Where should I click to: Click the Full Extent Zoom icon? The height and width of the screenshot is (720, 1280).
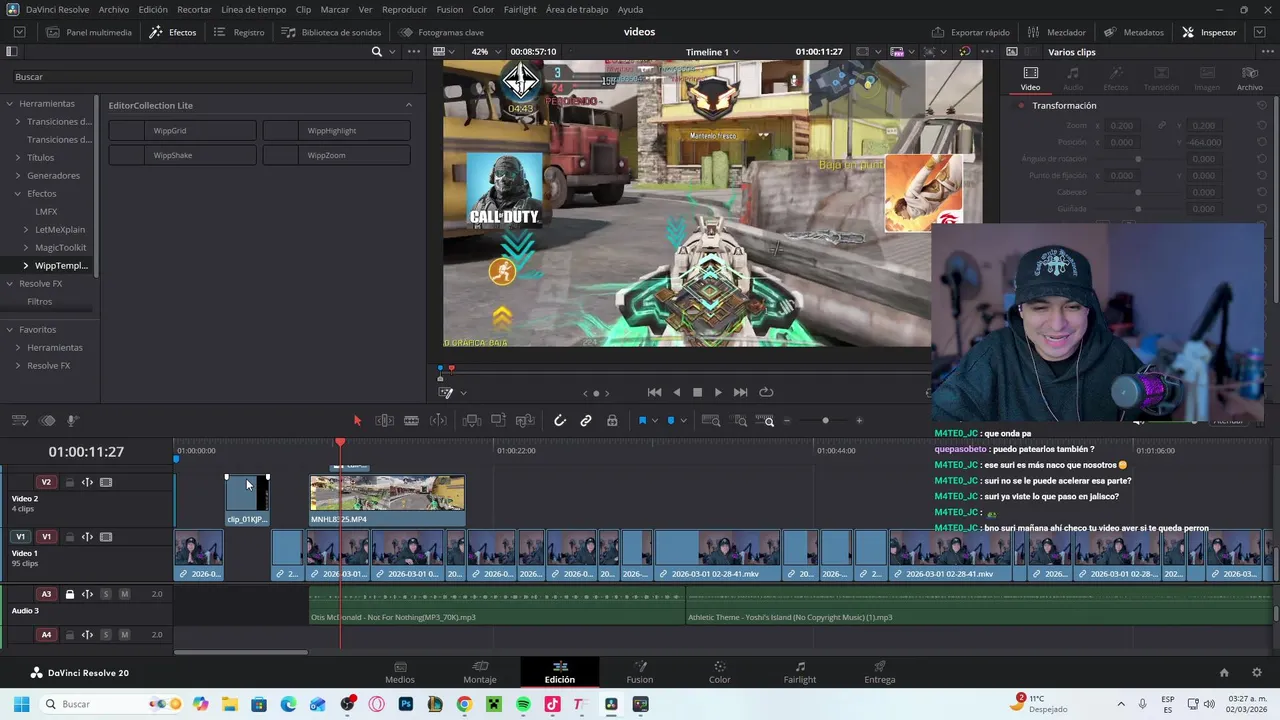(x=711, y=421)
